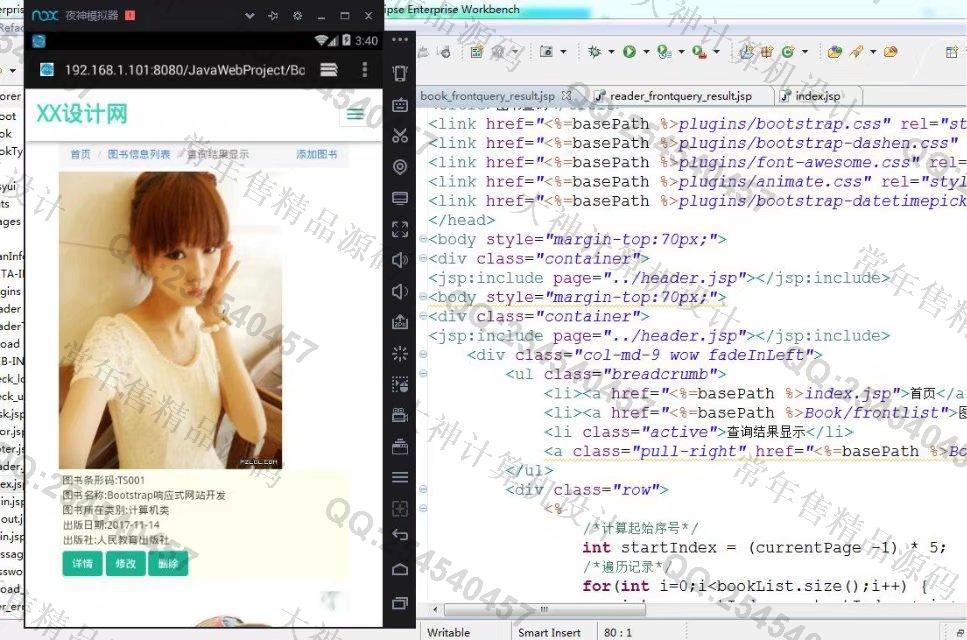Lower volume with the quieter speaker icon
967x640 pixels.
coord(400,291)
